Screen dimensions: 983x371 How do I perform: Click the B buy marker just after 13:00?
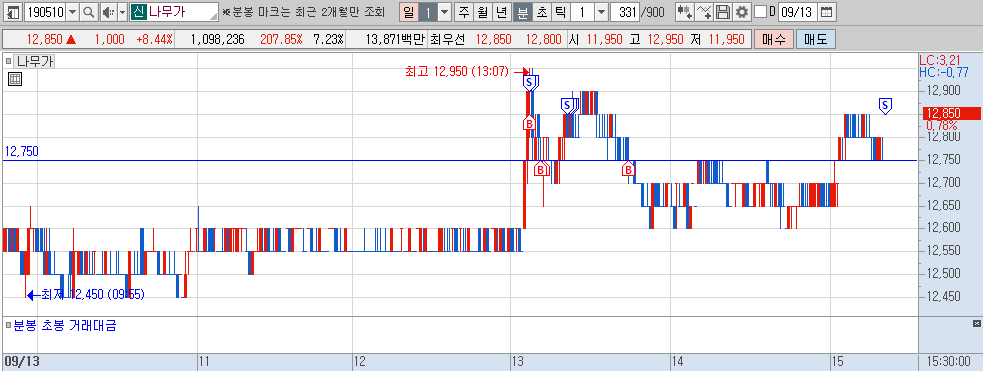click(x=528, y=123)
